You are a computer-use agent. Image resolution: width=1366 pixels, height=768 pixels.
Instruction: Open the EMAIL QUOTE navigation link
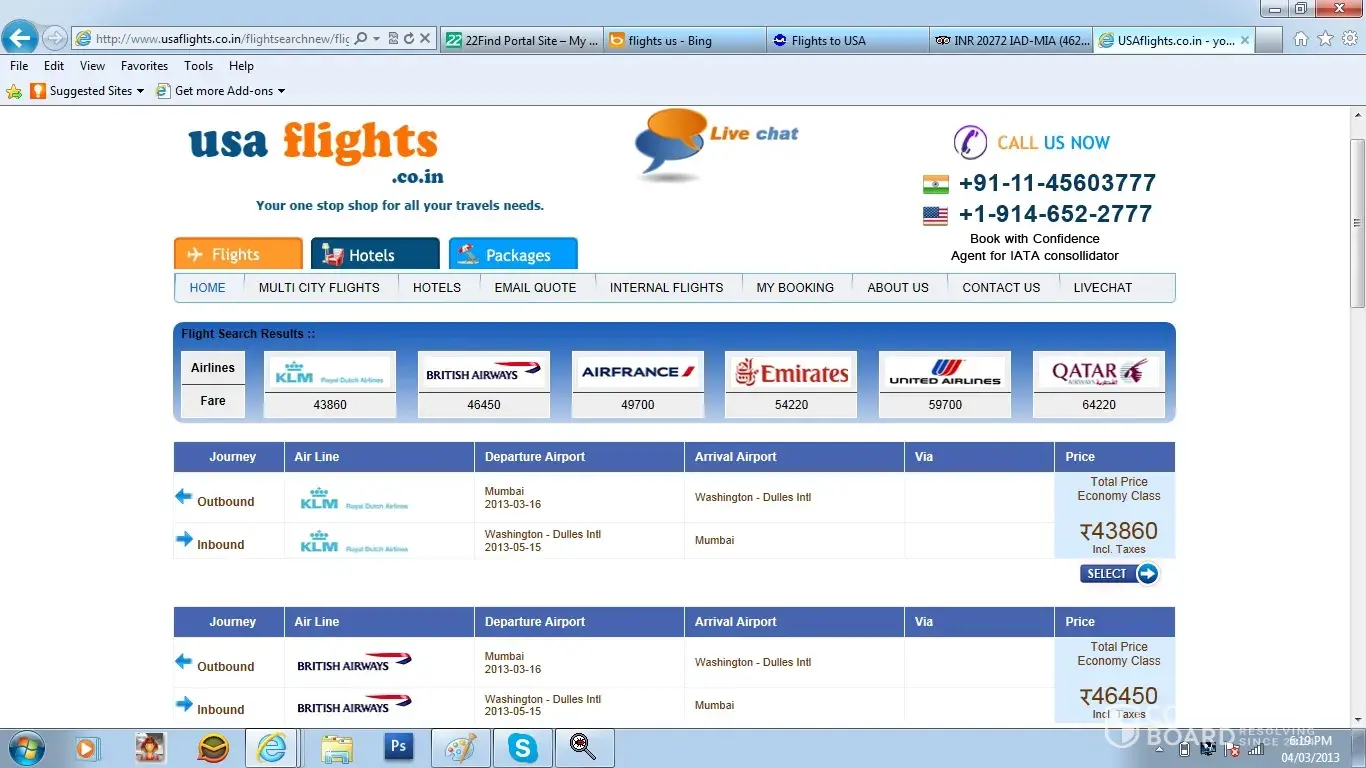pyautogui.click(x=535, y=287)
